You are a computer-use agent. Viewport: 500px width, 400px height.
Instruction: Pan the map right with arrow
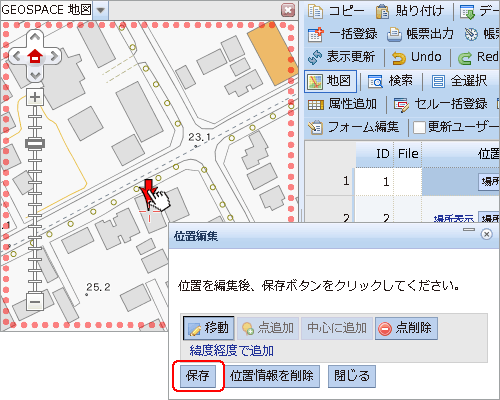coord(54,56)
